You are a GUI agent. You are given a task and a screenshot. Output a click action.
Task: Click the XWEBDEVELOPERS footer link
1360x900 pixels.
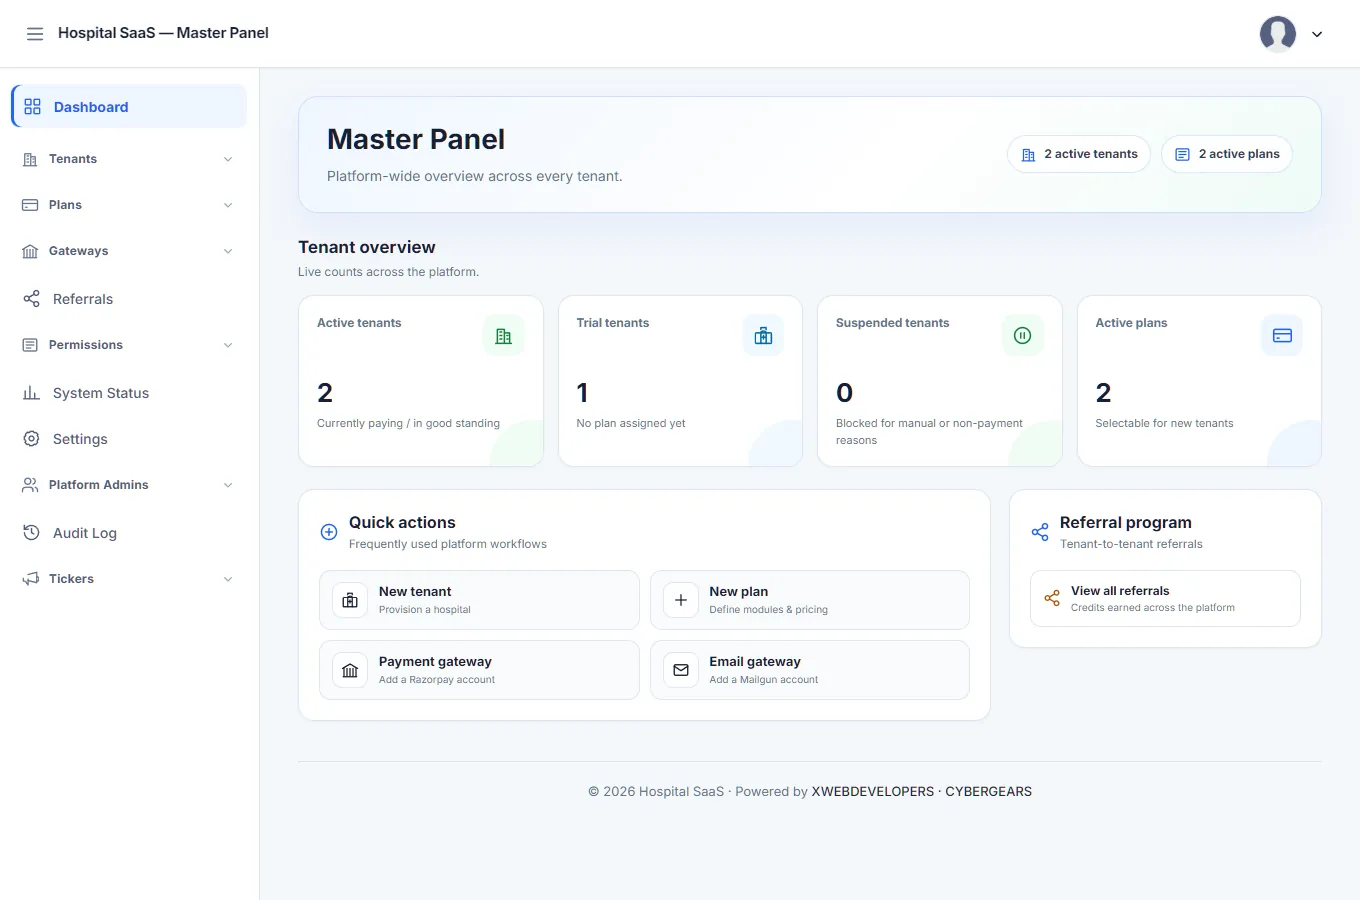click(x=873, y=791)
